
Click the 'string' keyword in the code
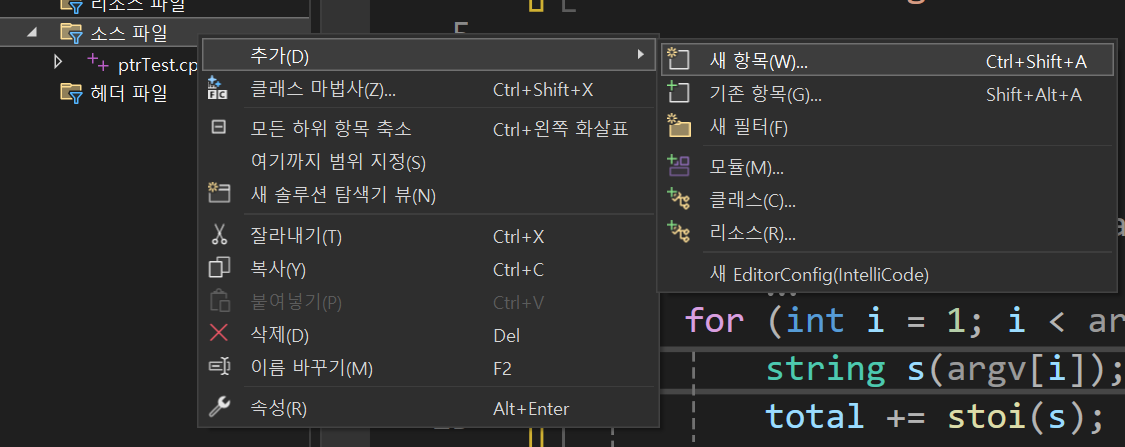[825, 370]
